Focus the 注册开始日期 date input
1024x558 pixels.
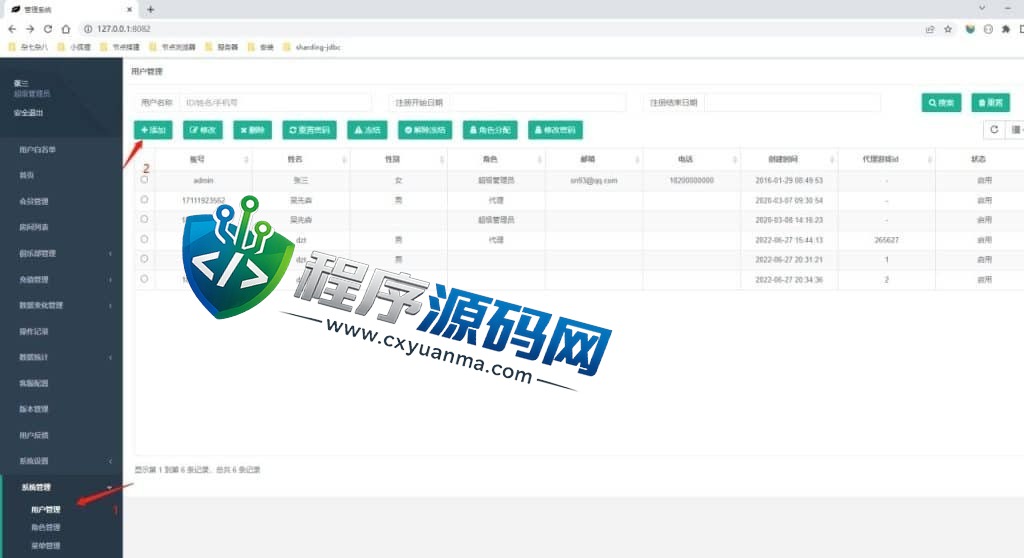(x=537, y=103)
